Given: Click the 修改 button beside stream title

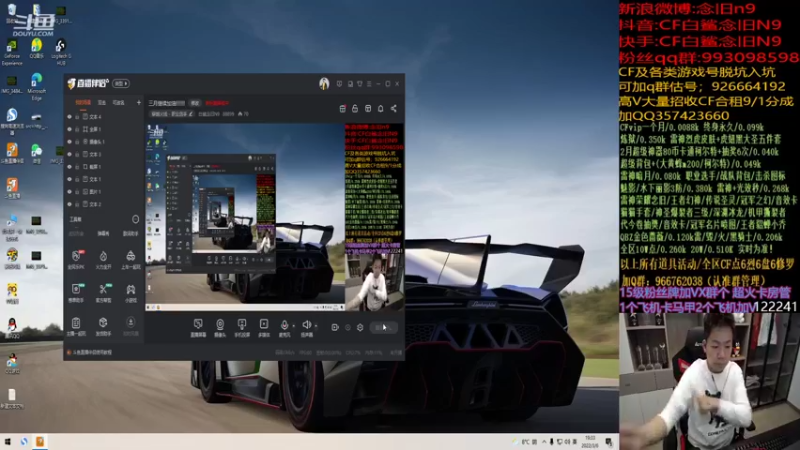Looking at the screenshot, I should click(195, 103).
